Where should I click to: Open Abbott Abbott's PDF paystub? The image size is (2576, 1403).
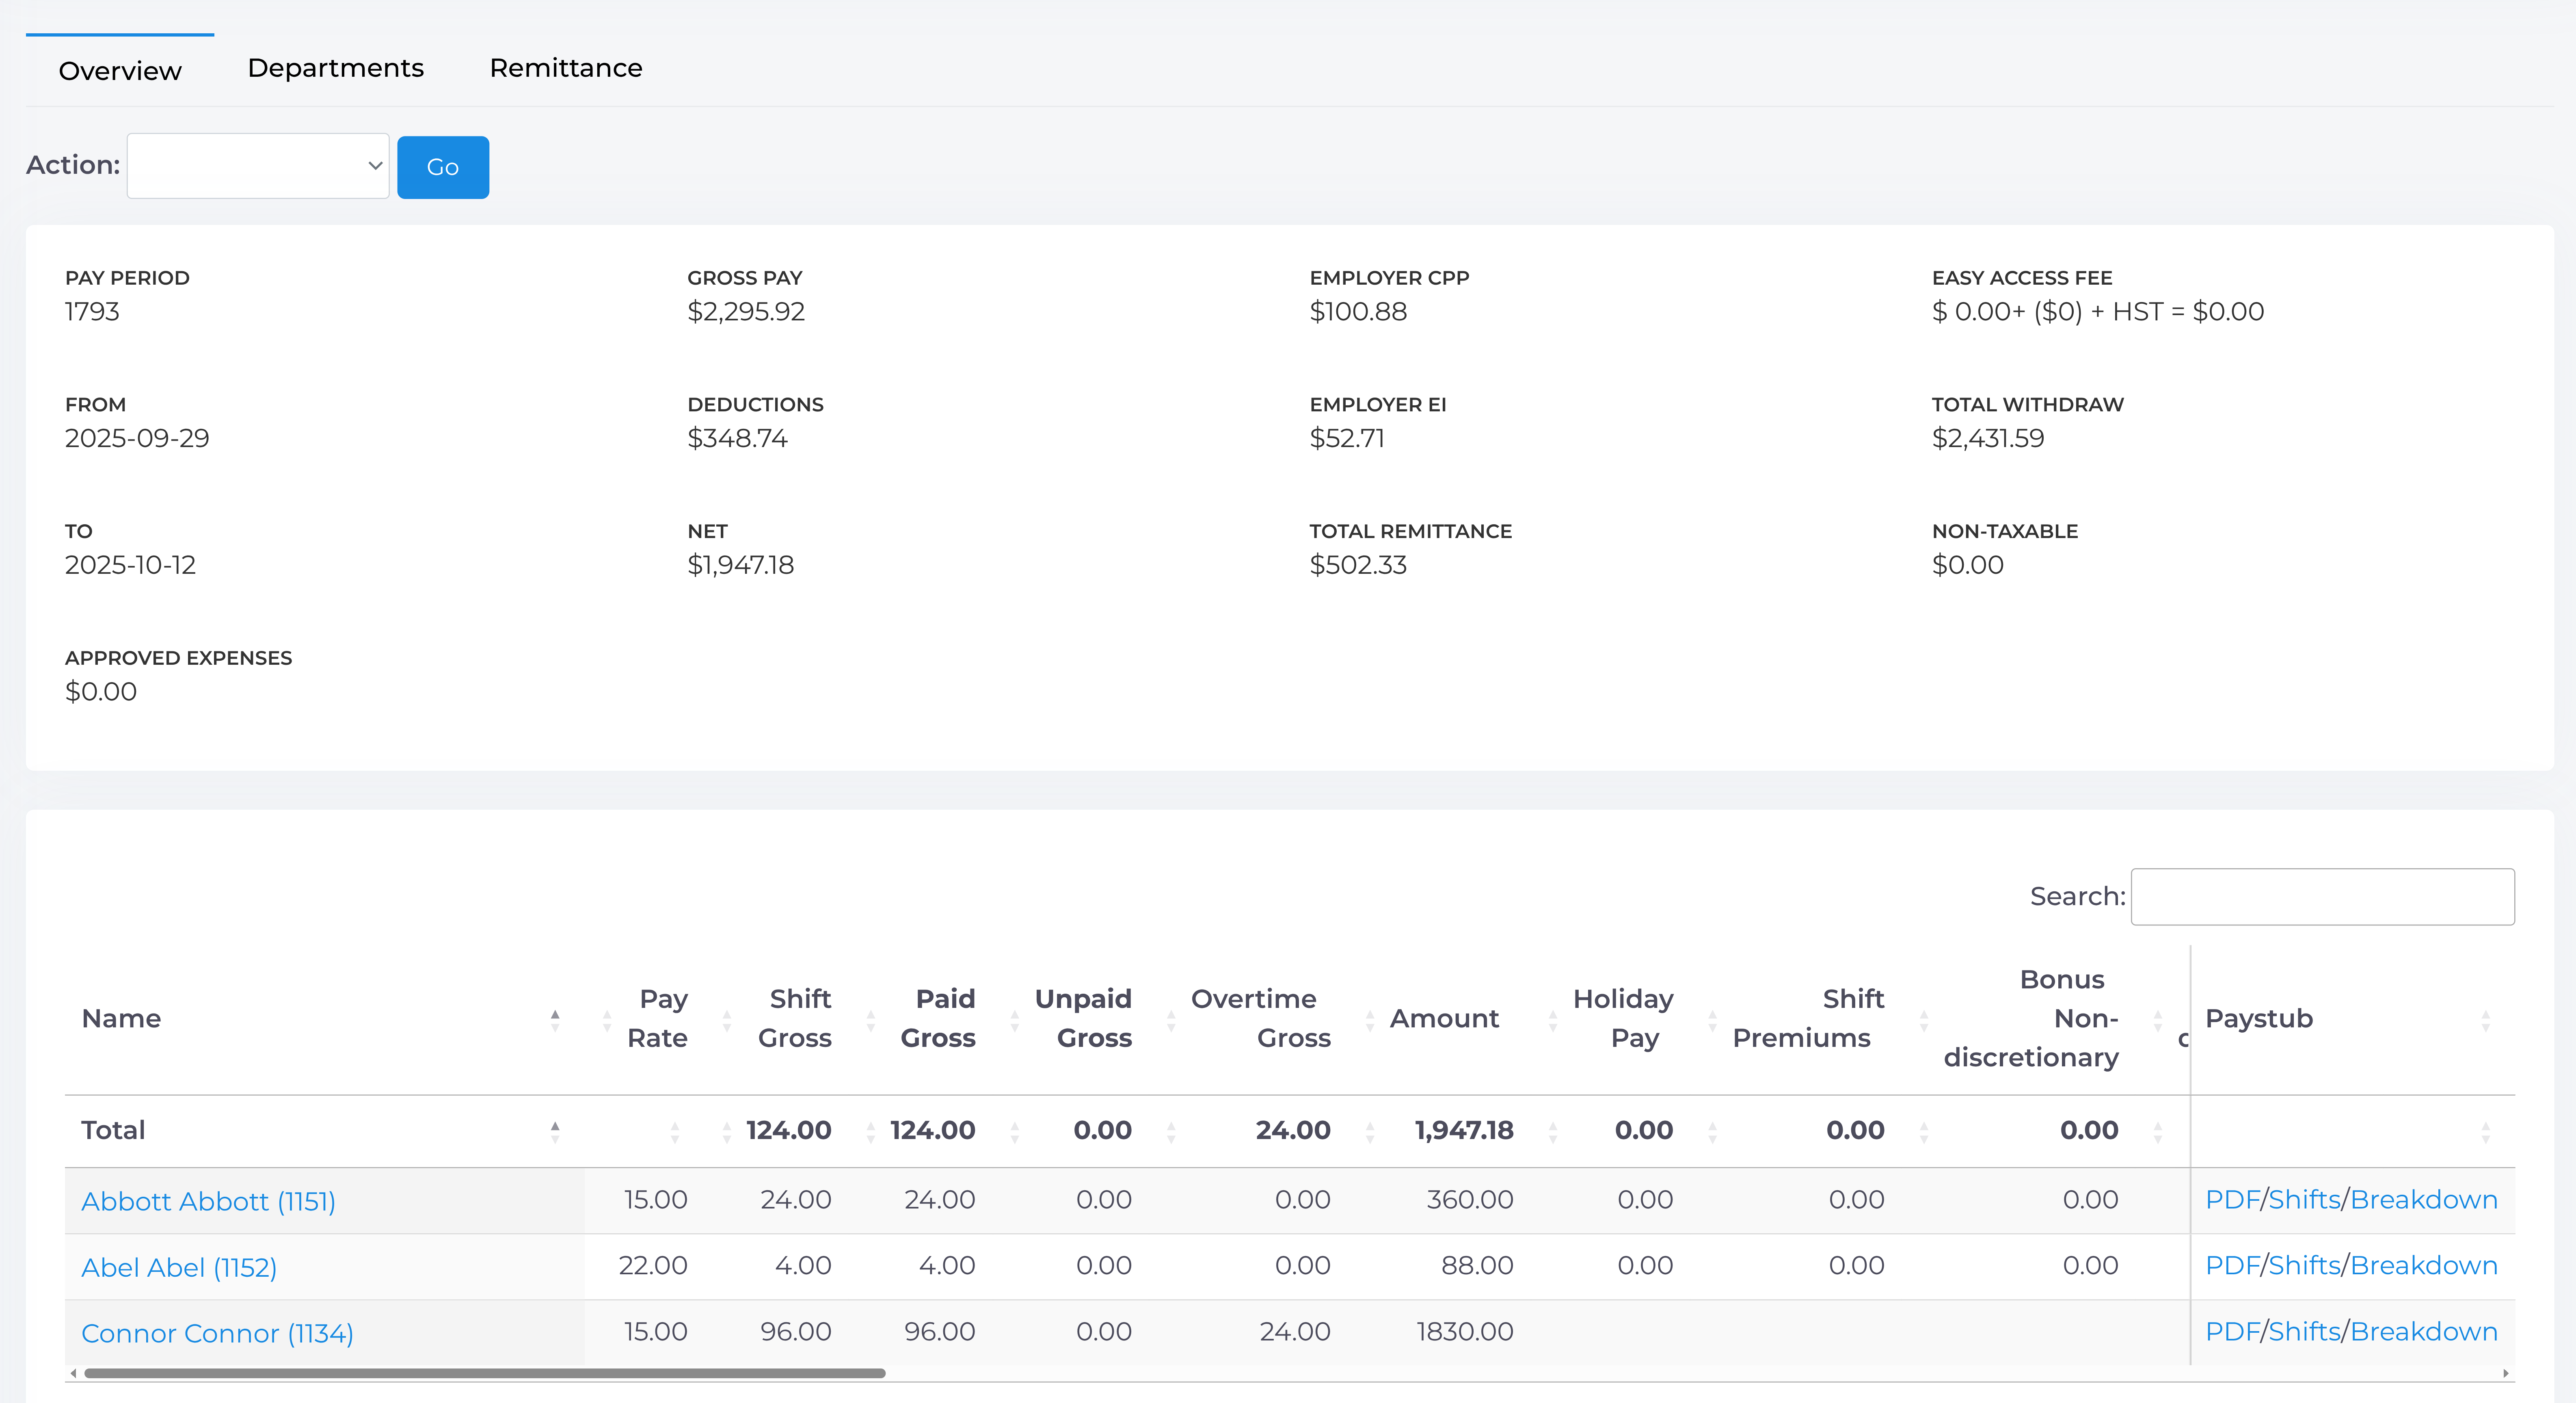coord(2233,1199)
